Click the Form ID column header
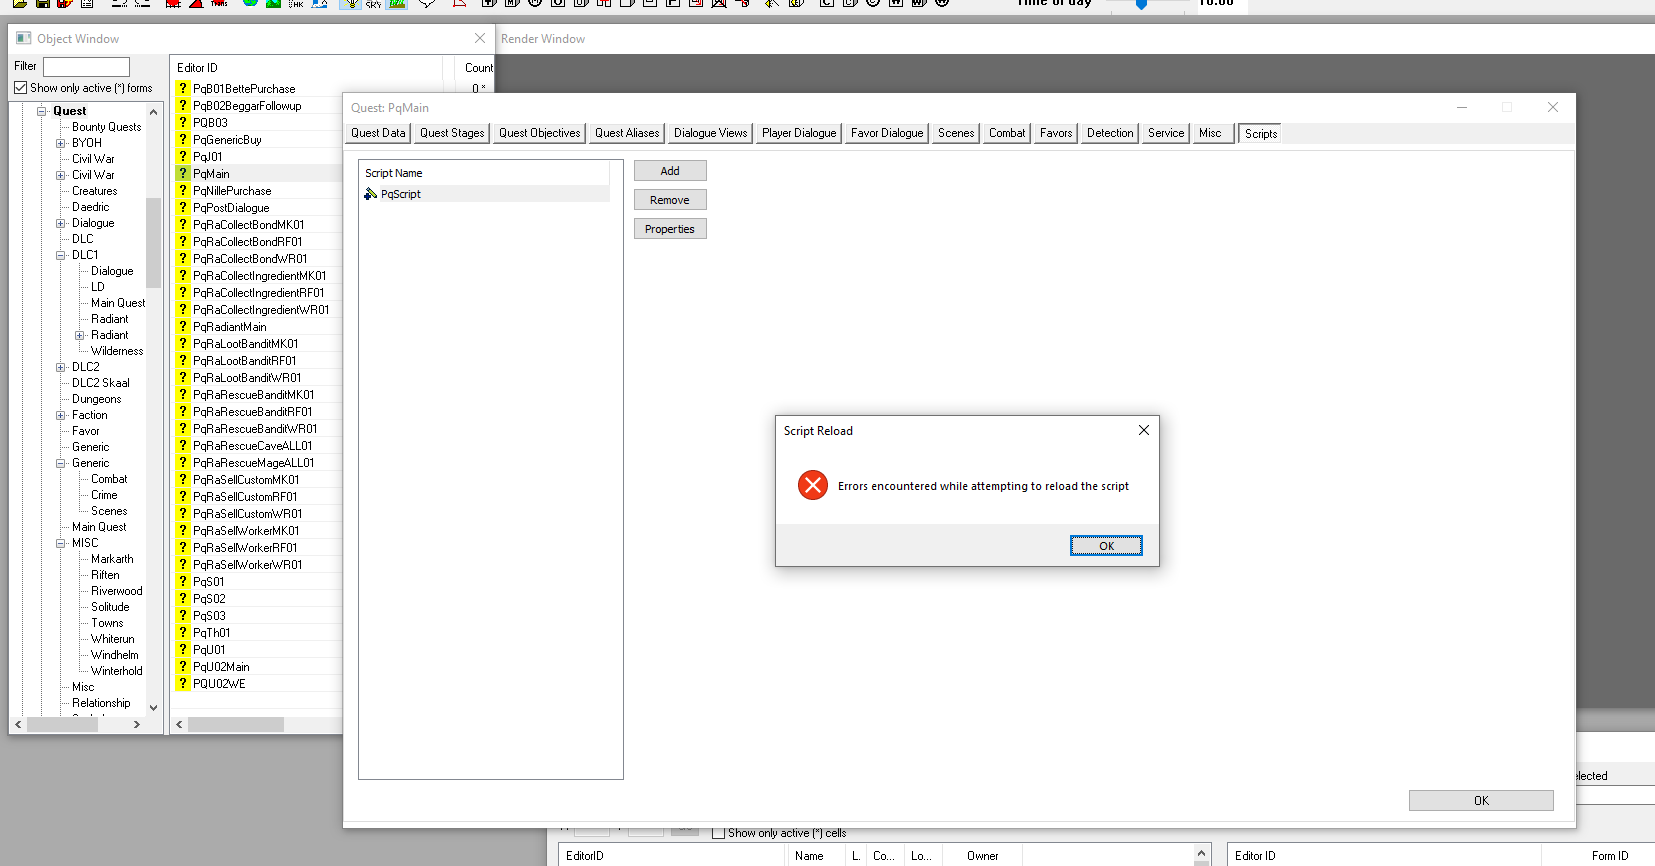Viewport: 1655px width, 866px height. (x=1609, y=856)
